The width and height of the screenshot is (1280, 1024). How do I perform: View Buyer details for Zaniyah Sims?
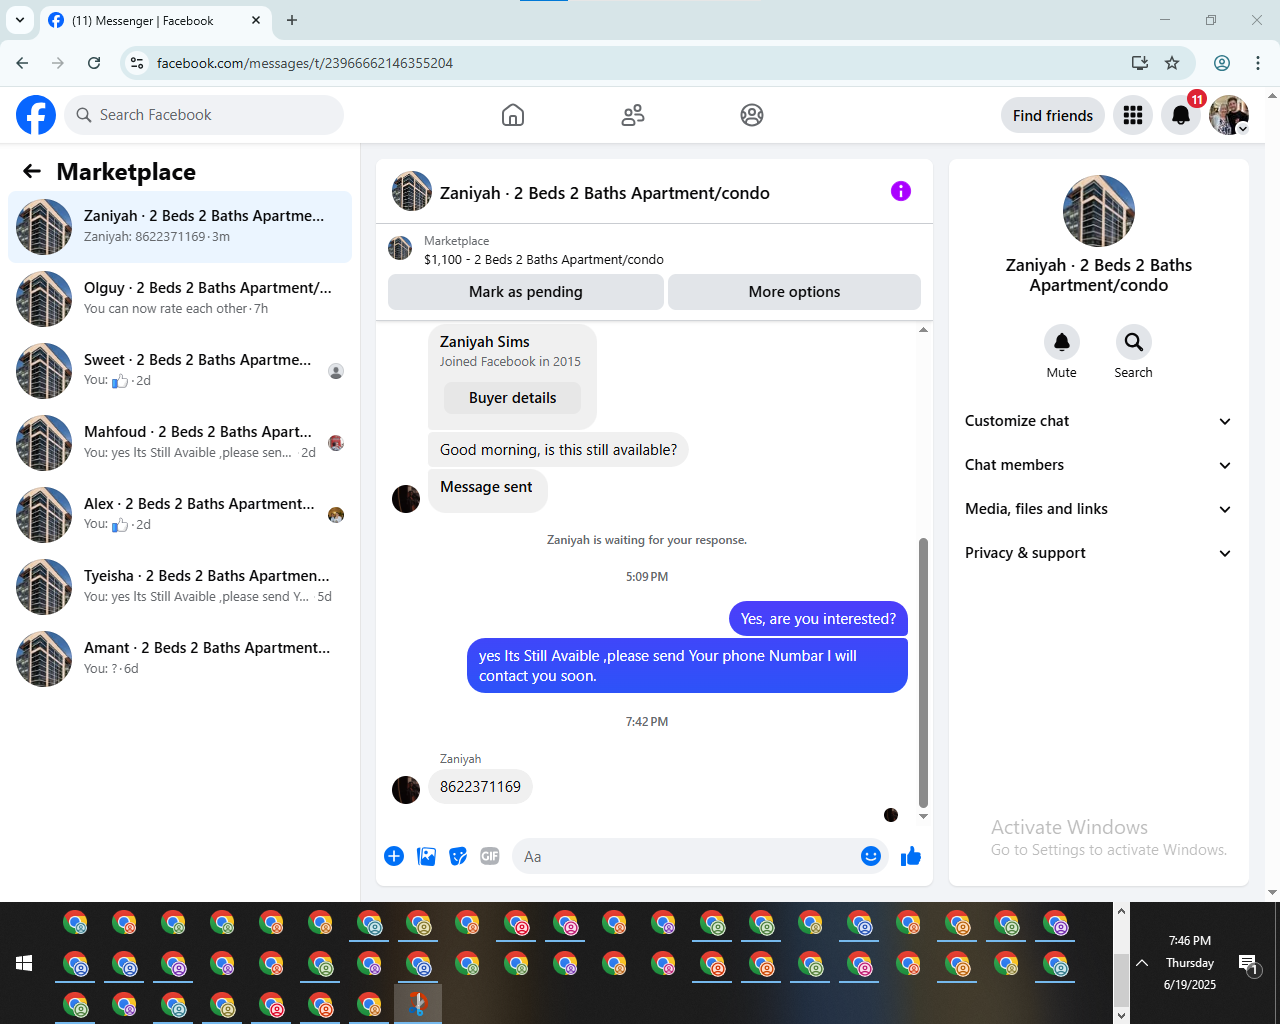(512, 398)
